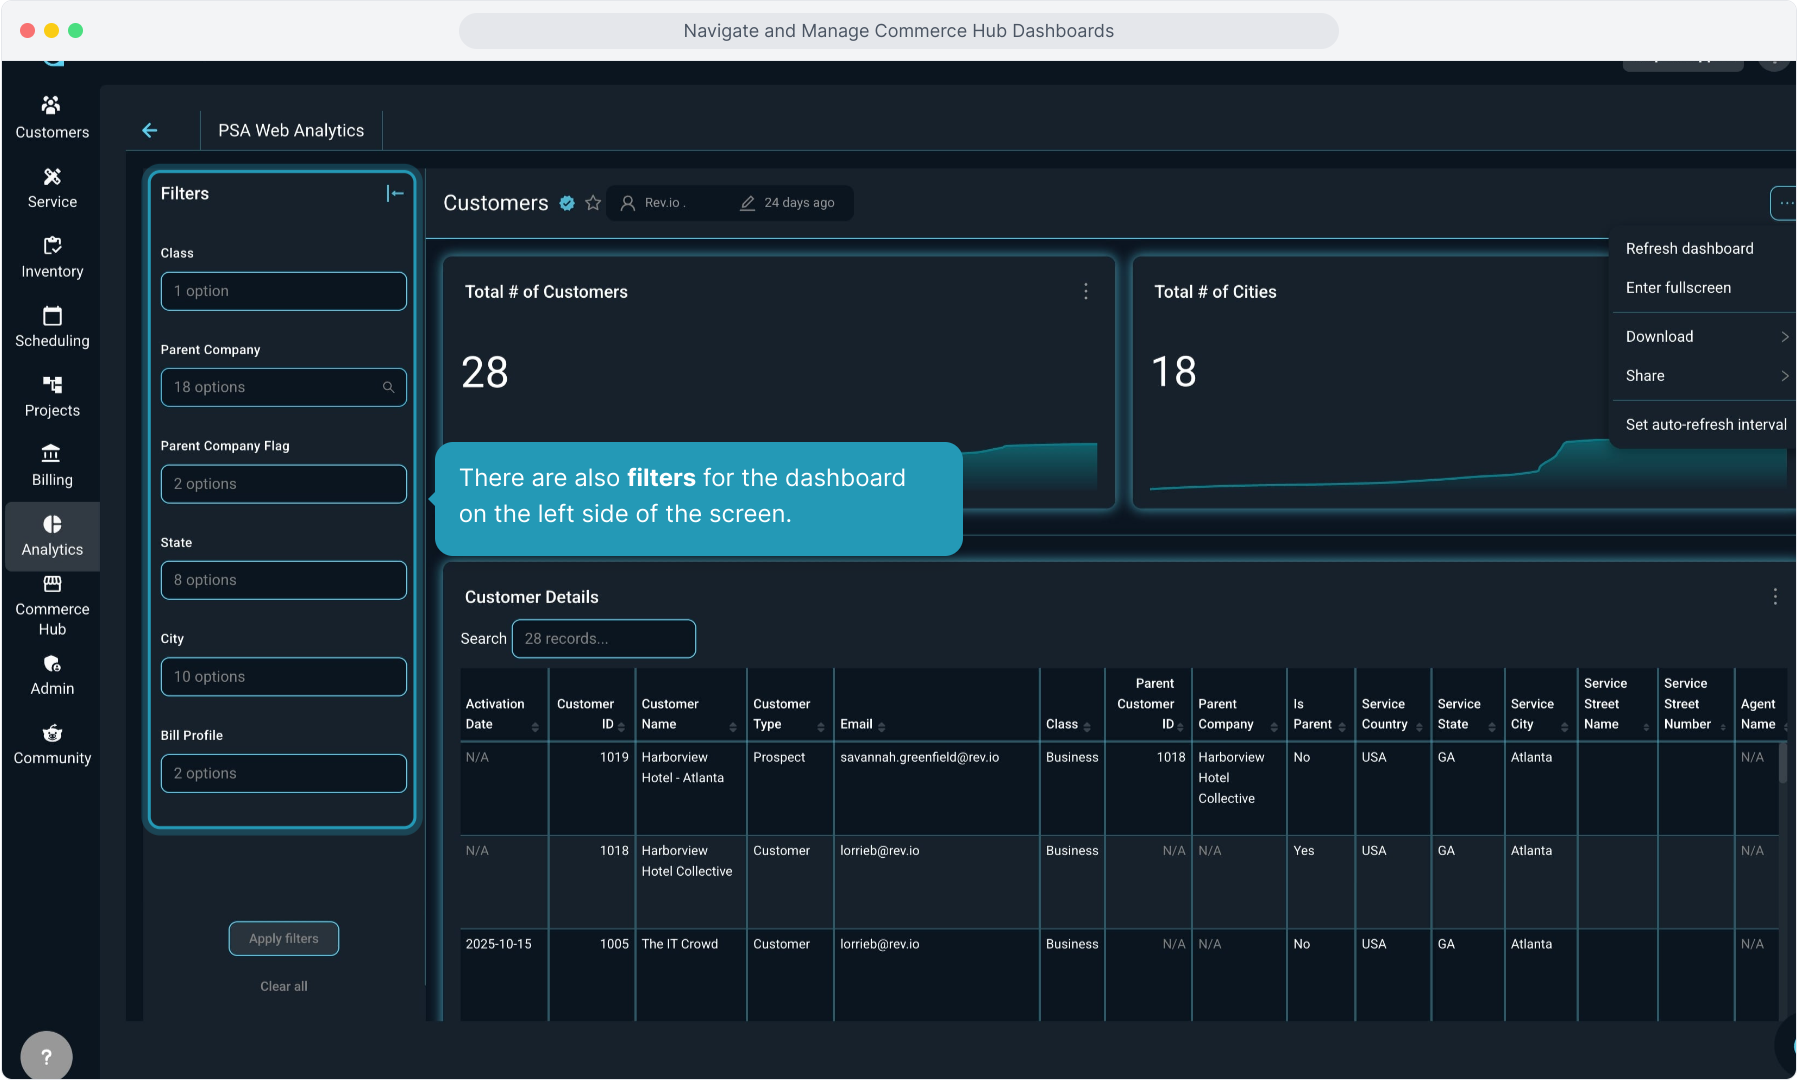Favorite the Customers dashboard with the star
This screenshot has height=1080, width=1798.
pos(593,203)
